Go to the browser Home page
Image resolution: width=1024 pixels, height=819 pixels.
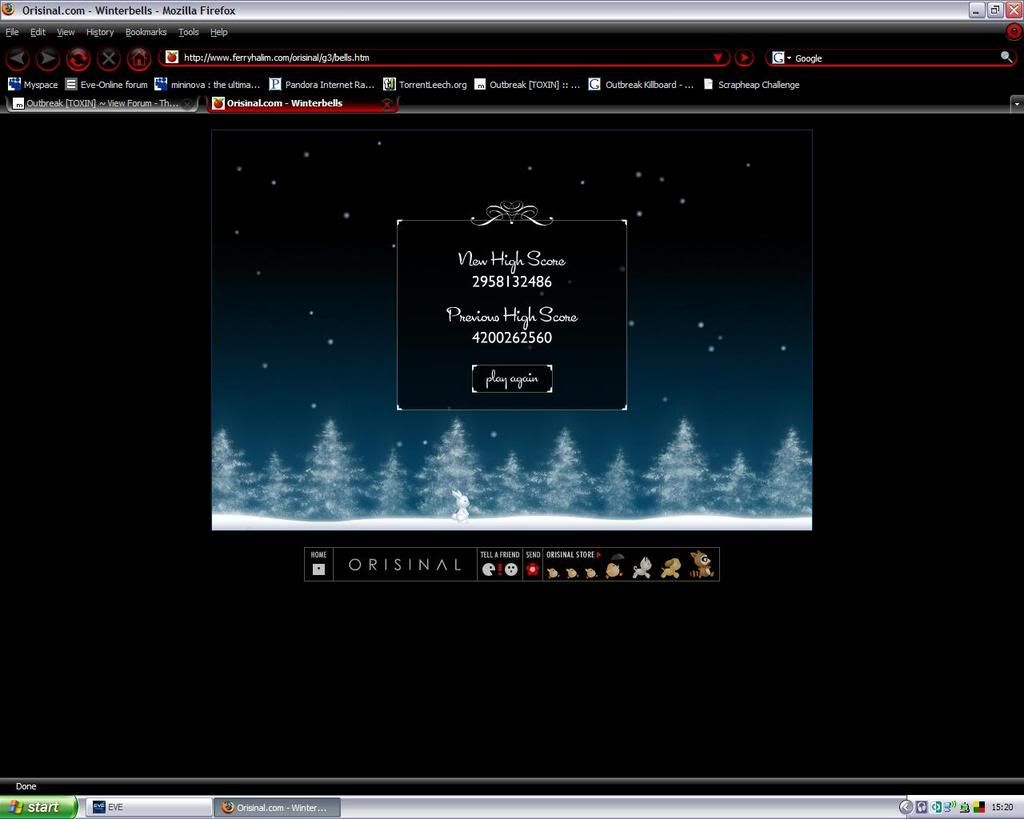coord(138,58)
